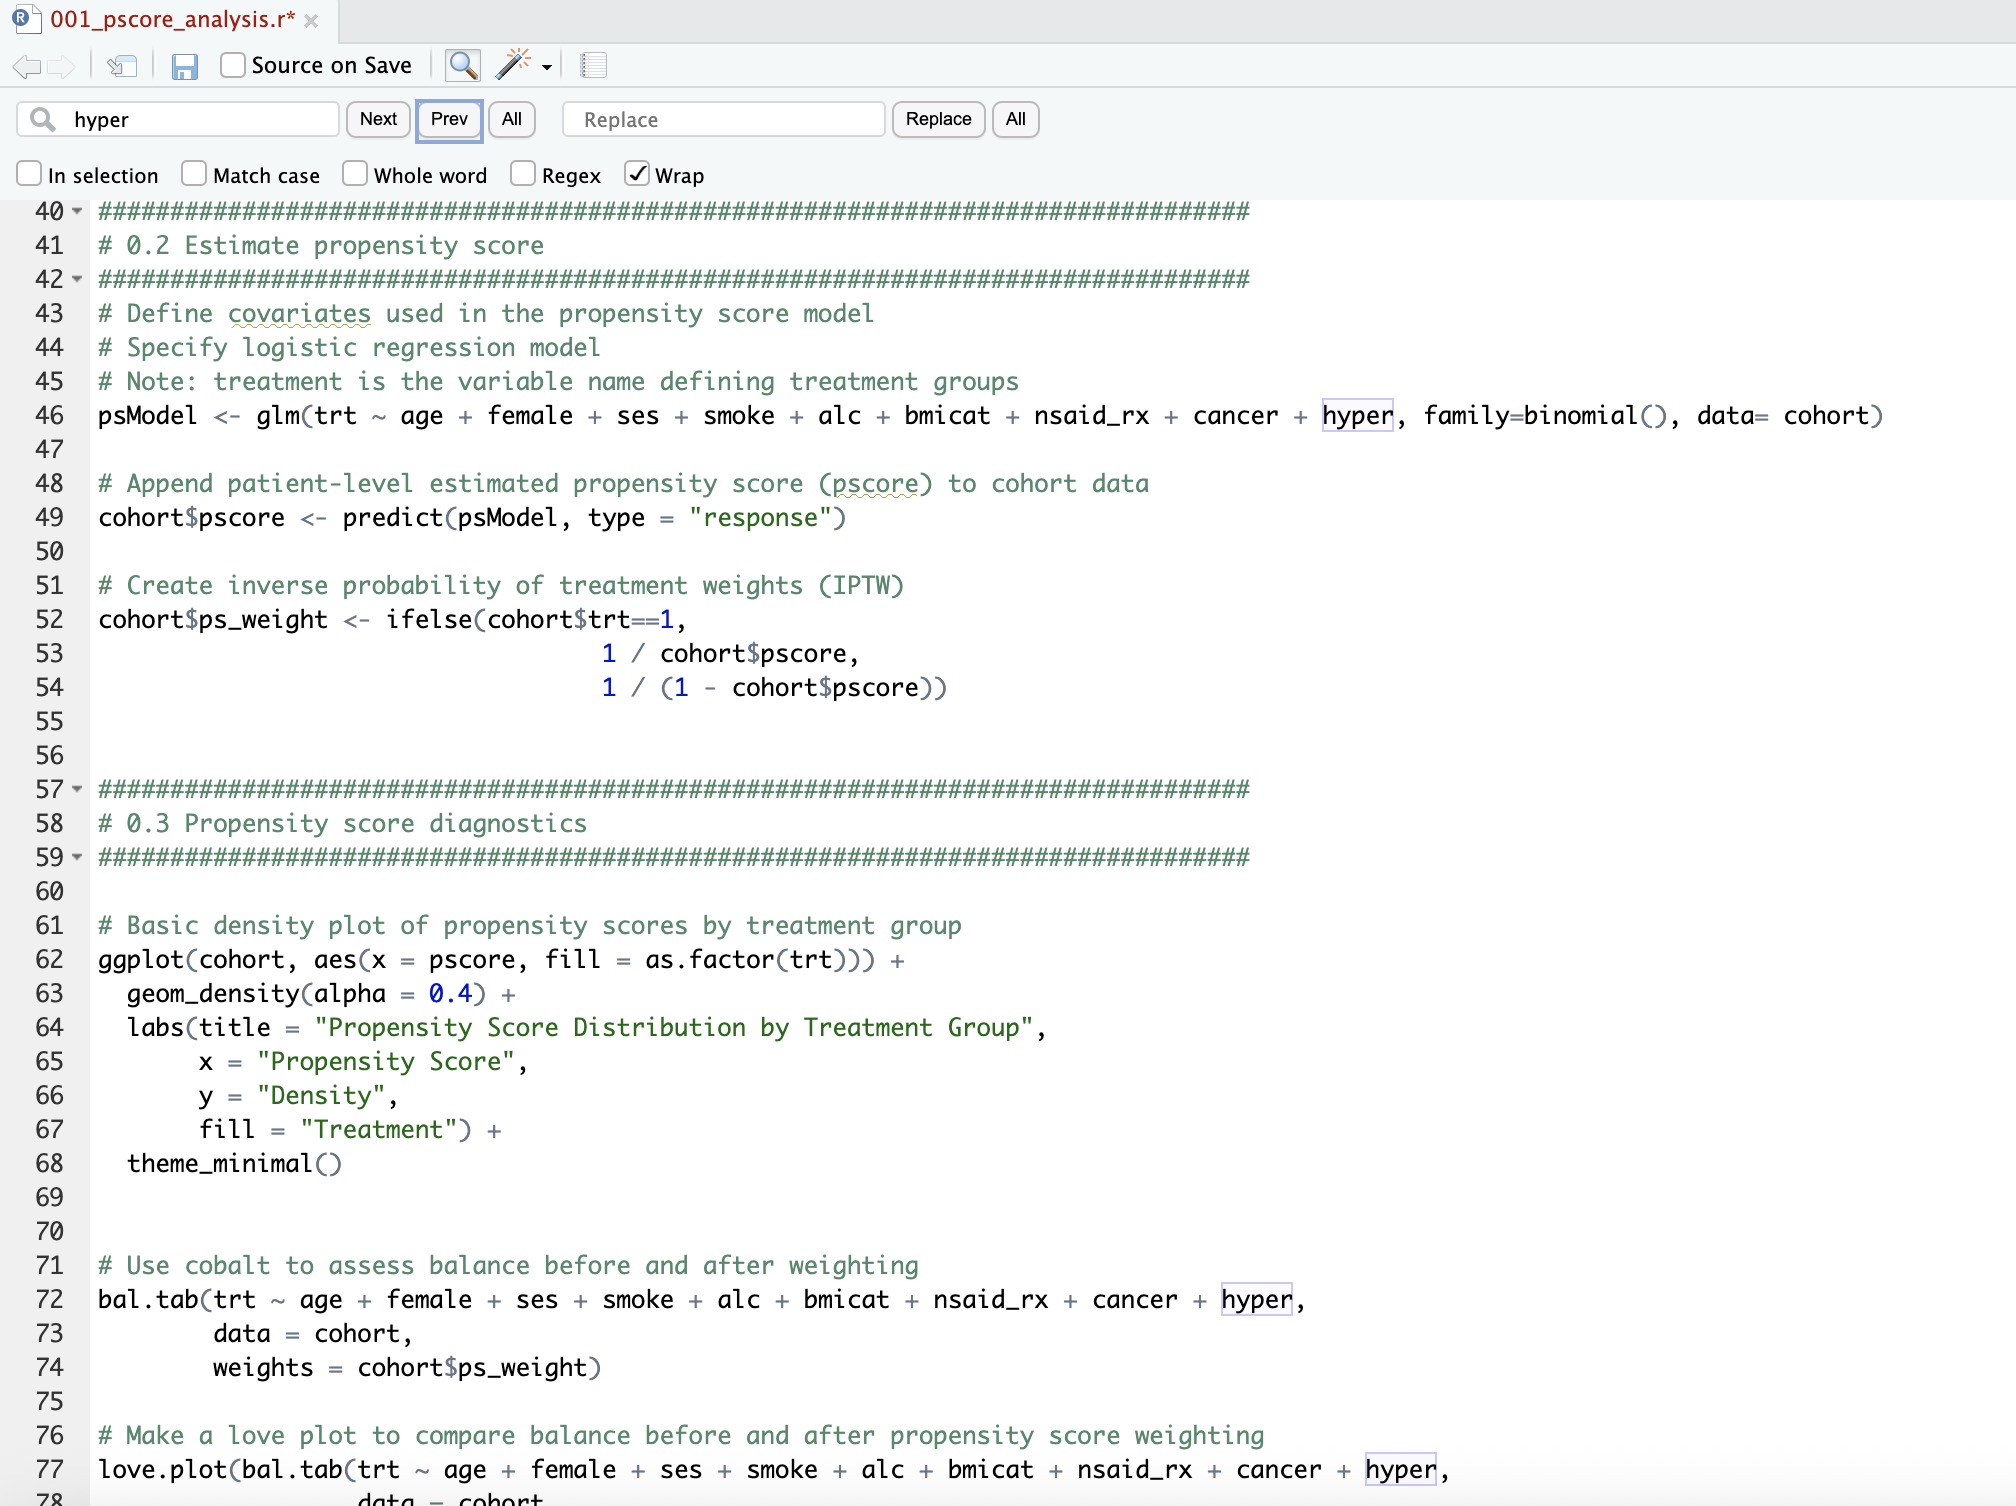This screenshot has height=1506, width=2016.
Task: Click the magic wand code tools icon
Action: [513, 65]
